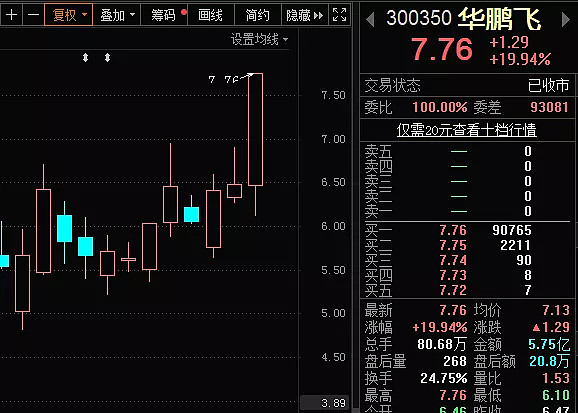Go to next stock arrow
578x413 pixels.
[565, 20]
